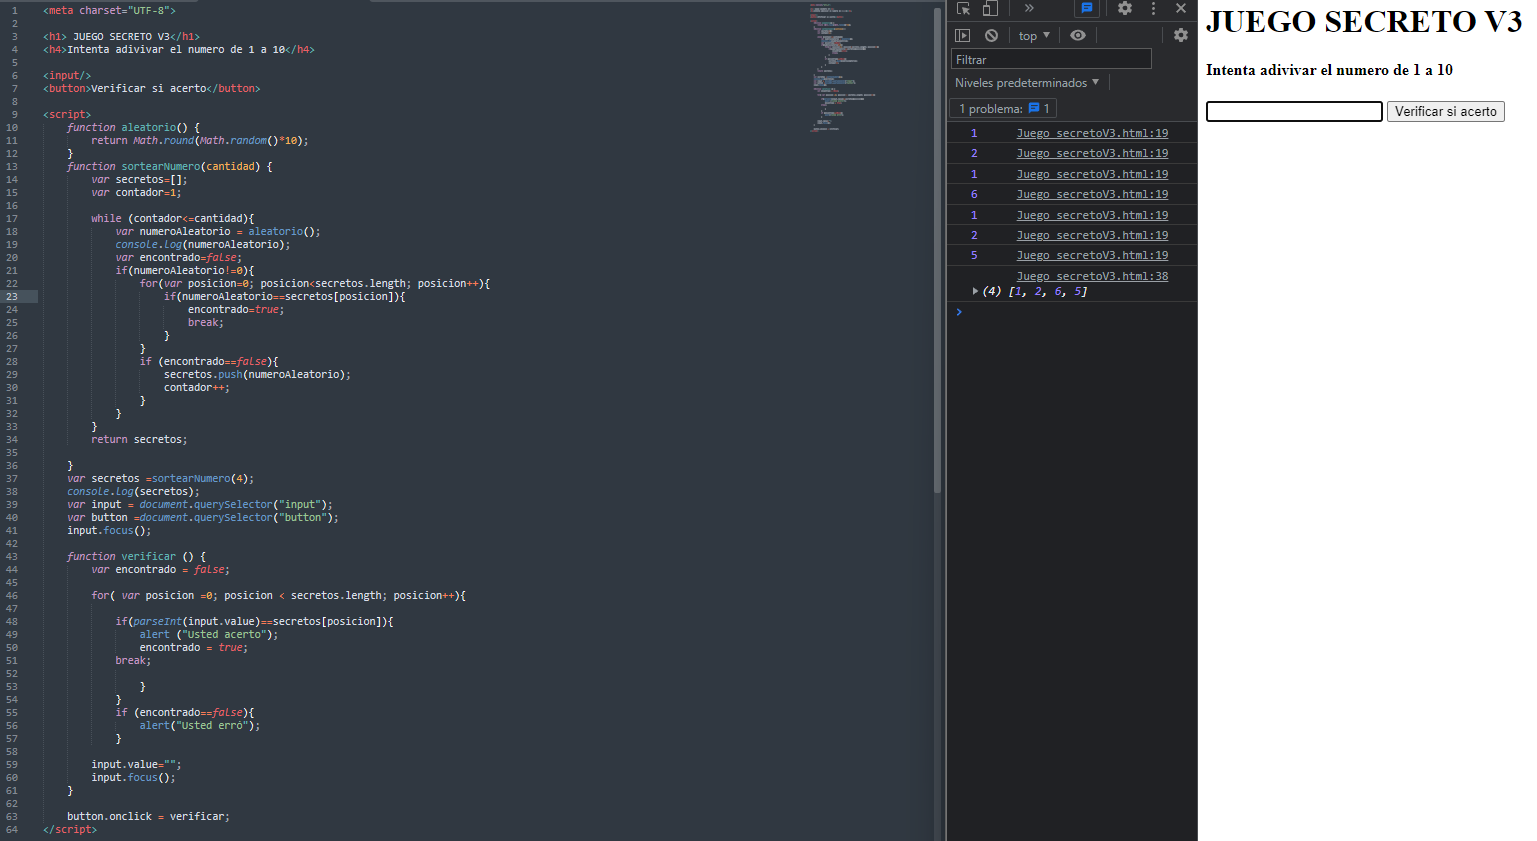Click 'var contador=1;' code line

(x=136, y=192)
